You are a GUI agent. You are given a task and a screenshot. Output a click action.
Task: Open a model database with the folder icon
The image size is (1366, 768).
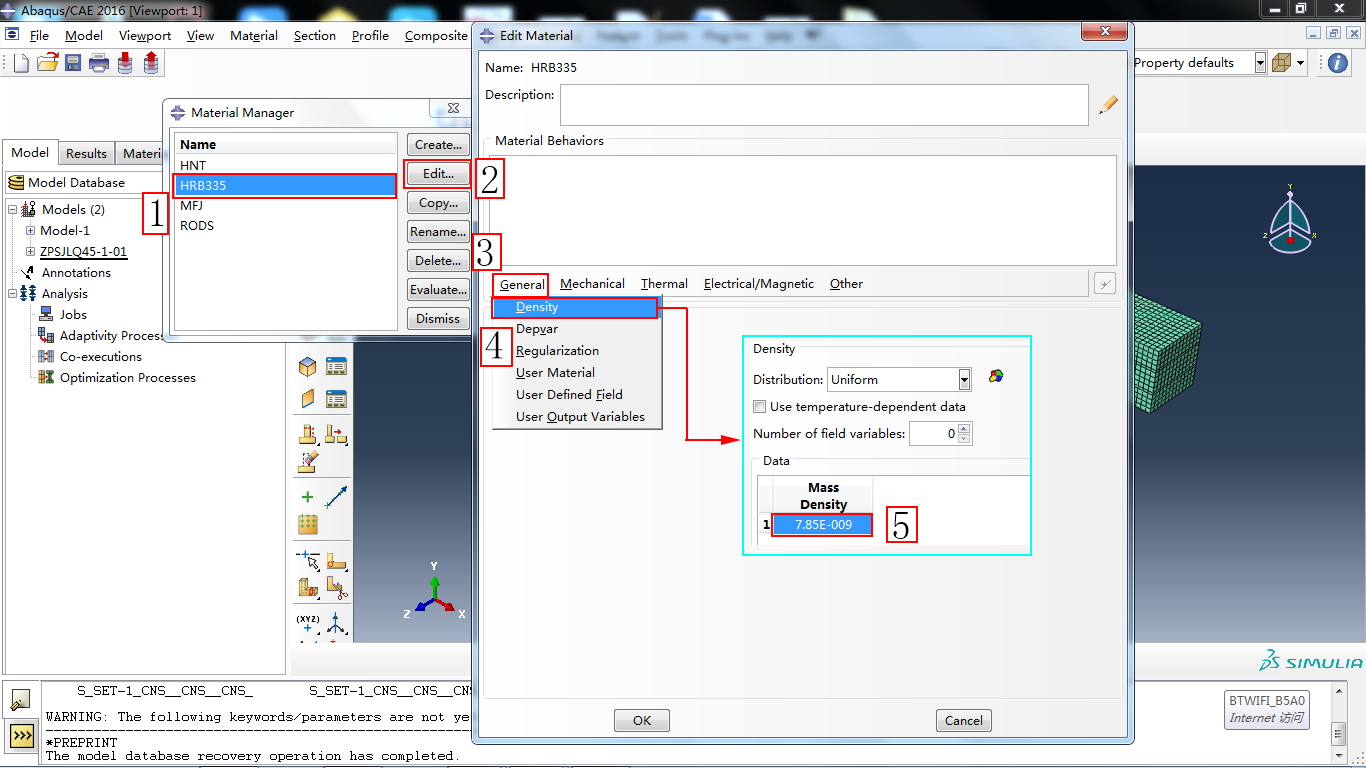[47, 63]
